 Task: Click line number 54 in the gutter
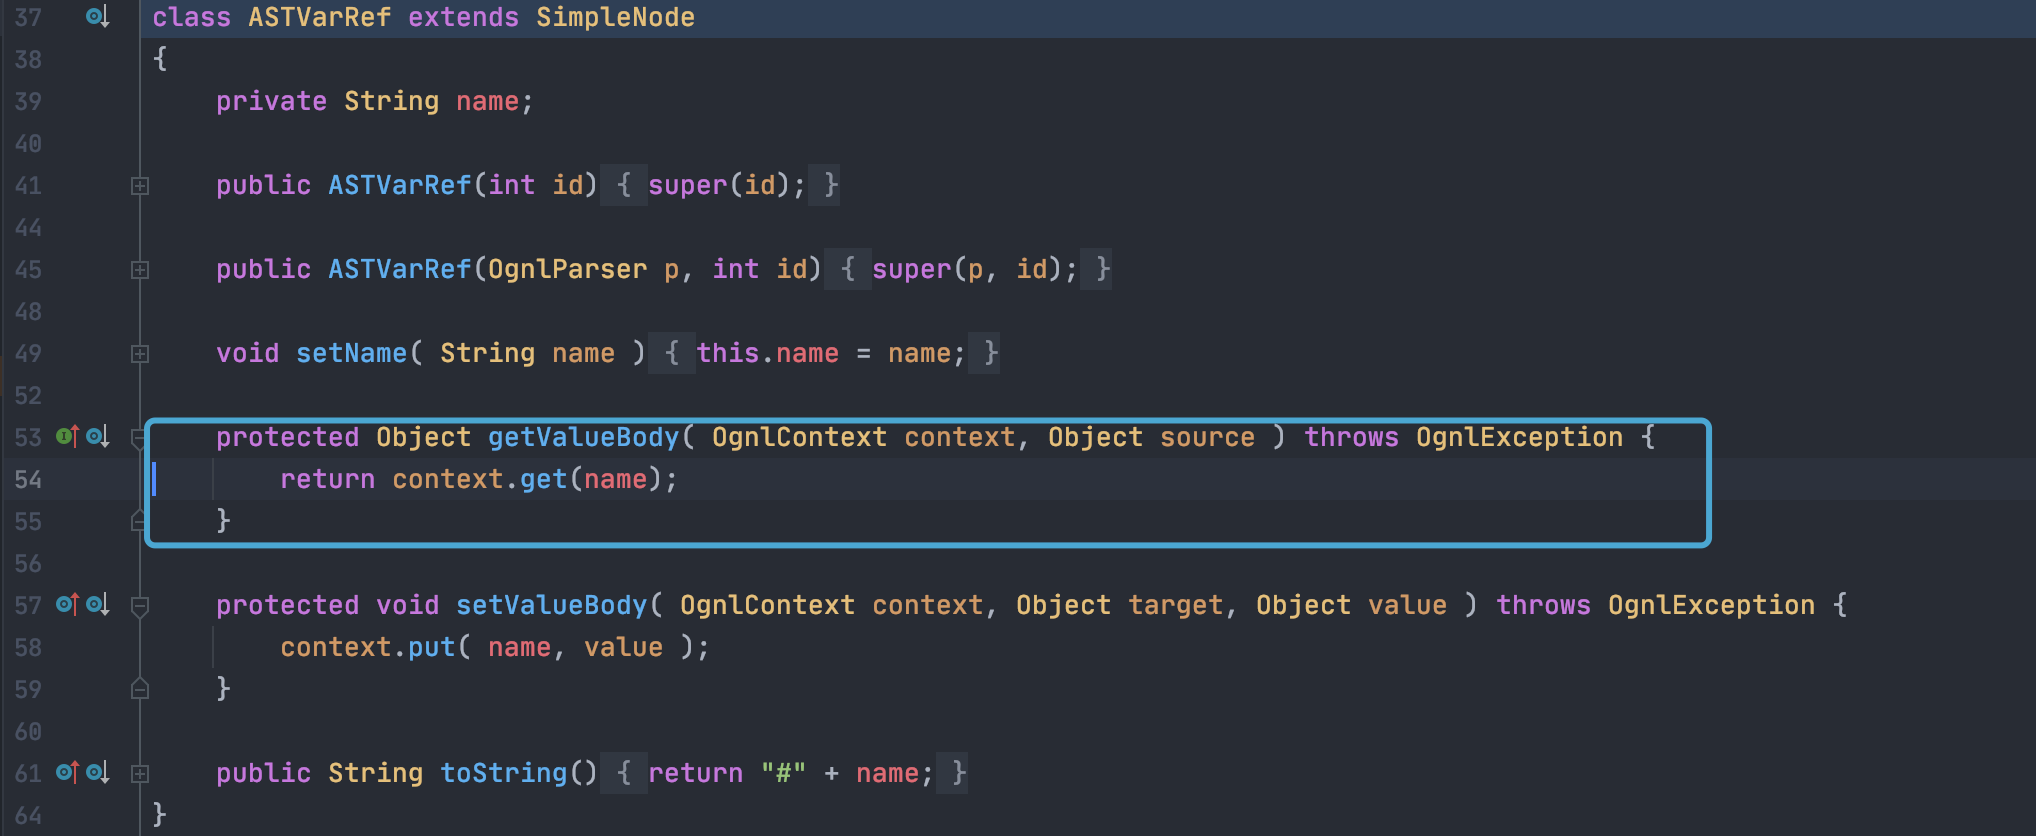(x=28, y=479)
